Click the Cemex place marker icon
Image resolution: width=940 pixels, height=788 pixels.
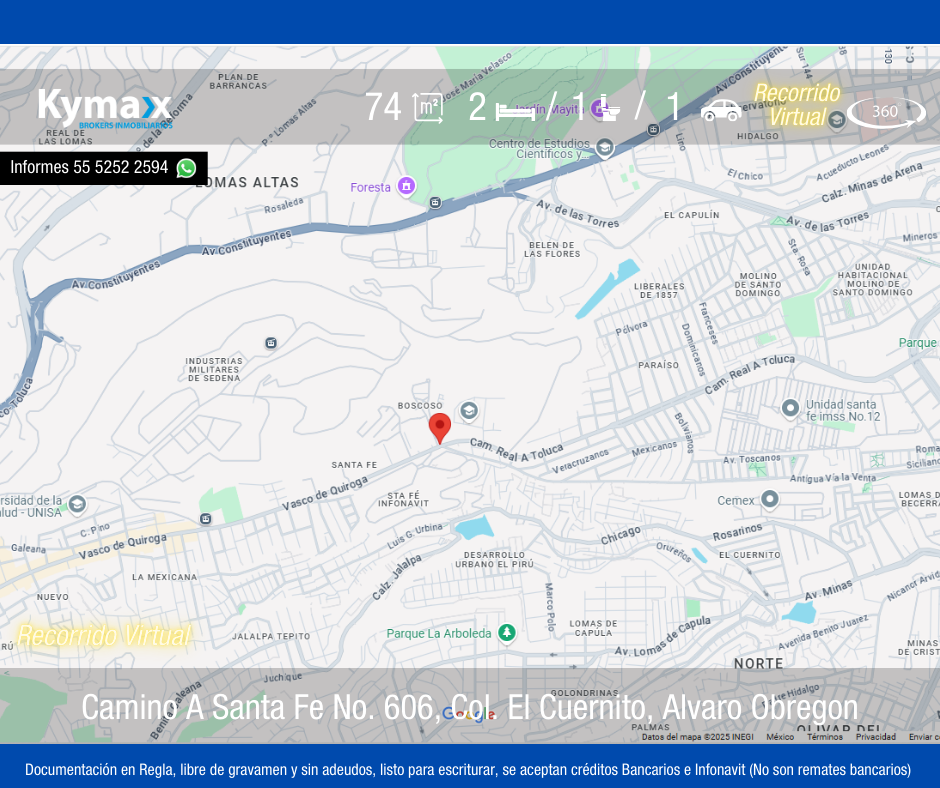[x=770, y=499]
